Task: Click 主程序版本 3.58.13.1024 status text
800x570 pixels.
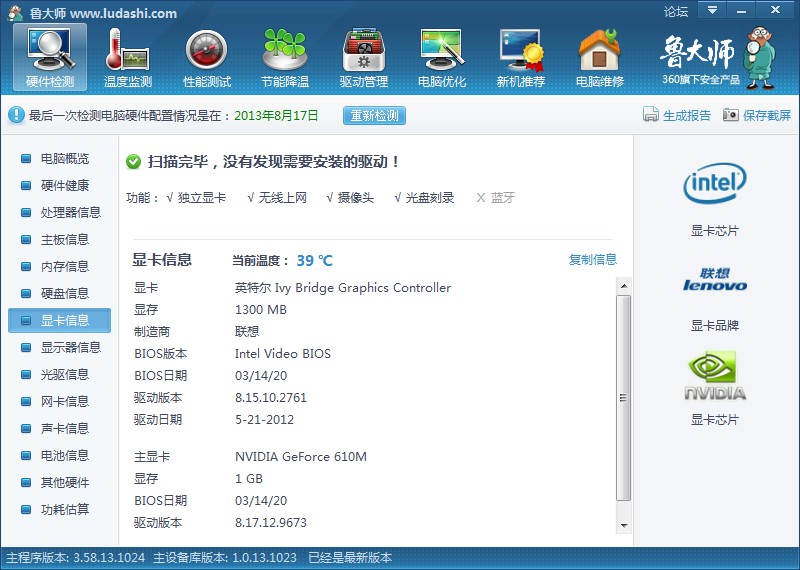Action: pos(76,558)
